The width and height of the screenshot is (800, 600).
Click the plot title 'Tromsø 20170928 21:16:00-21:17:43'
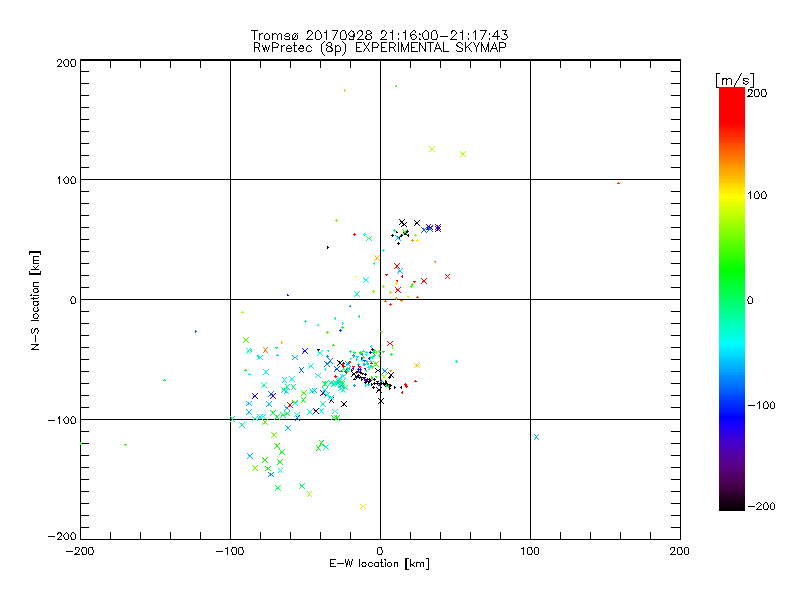coord(379,35)
